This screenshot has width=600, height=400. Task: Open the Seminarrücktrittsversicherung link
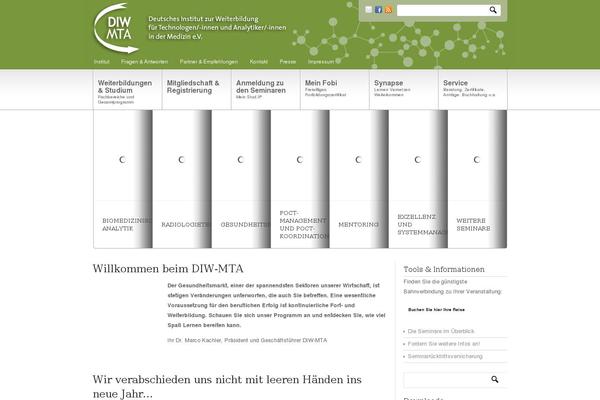pos(445,356)
